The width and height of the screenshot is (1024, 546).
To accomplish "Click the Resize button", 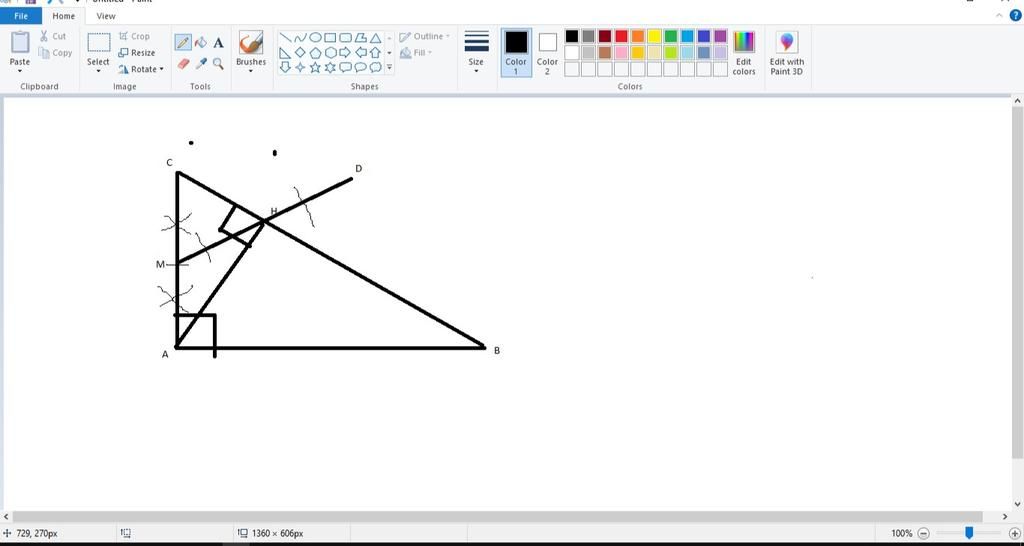I will [137, 53].
